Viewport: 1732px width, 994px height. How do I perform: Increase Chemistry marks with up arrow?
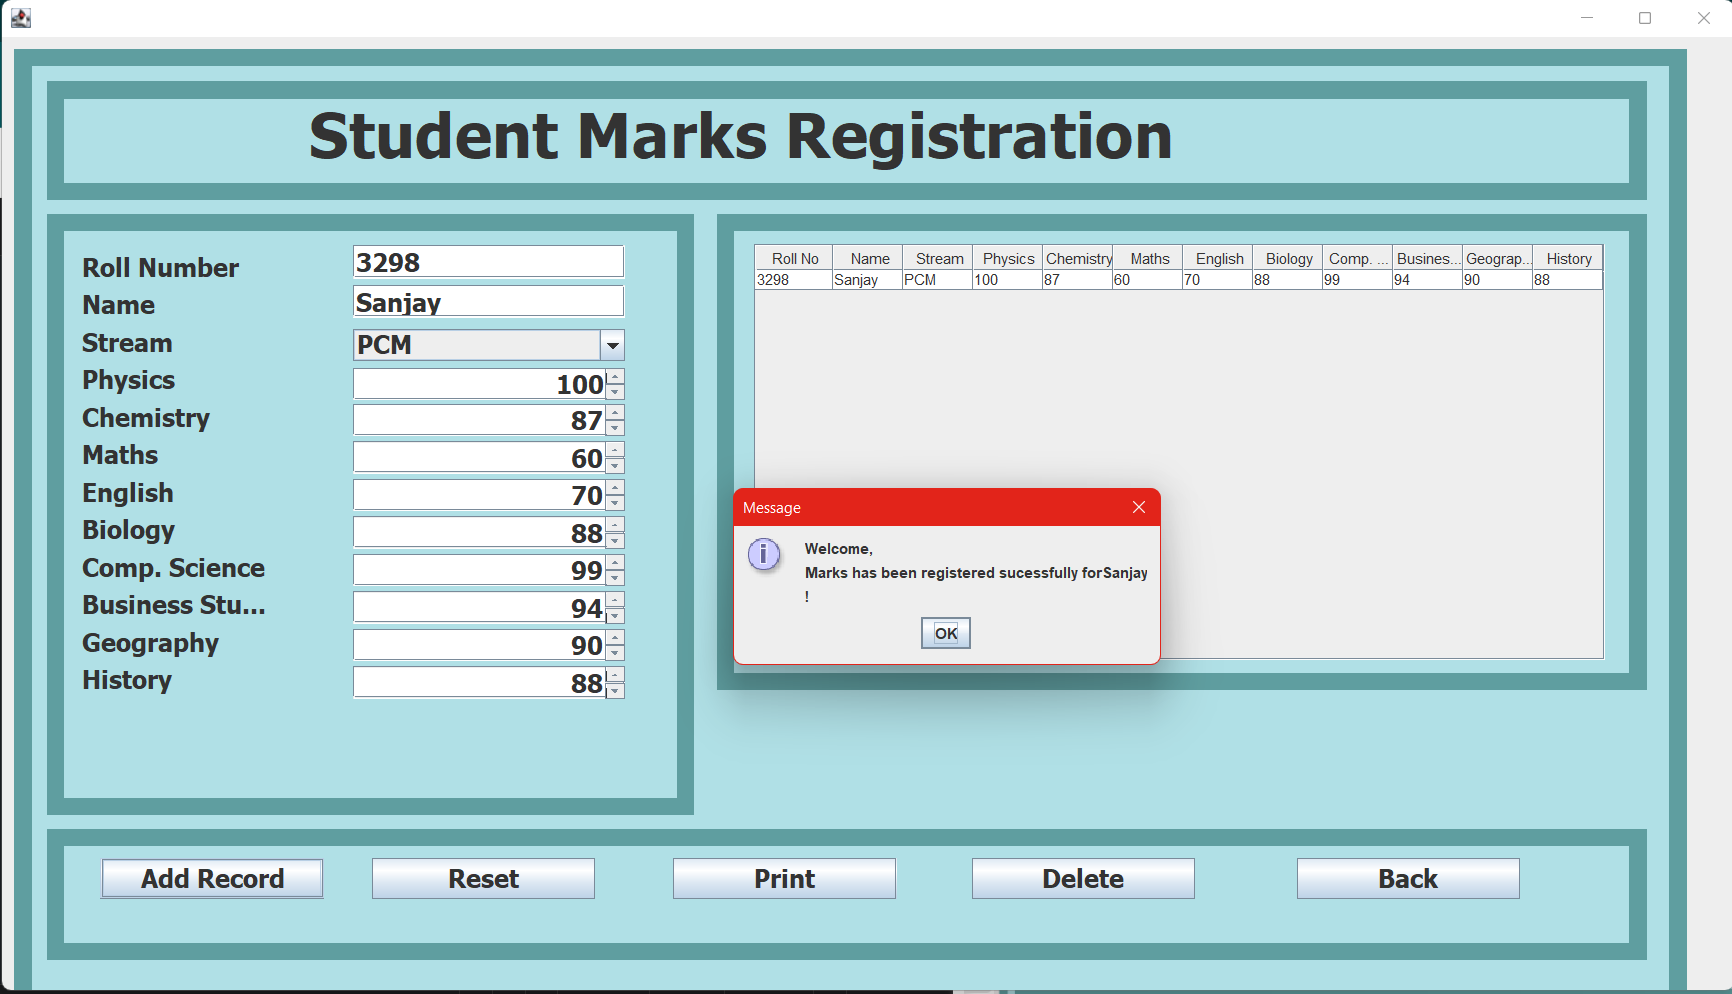pyautogui.click(x=615, y=413)
